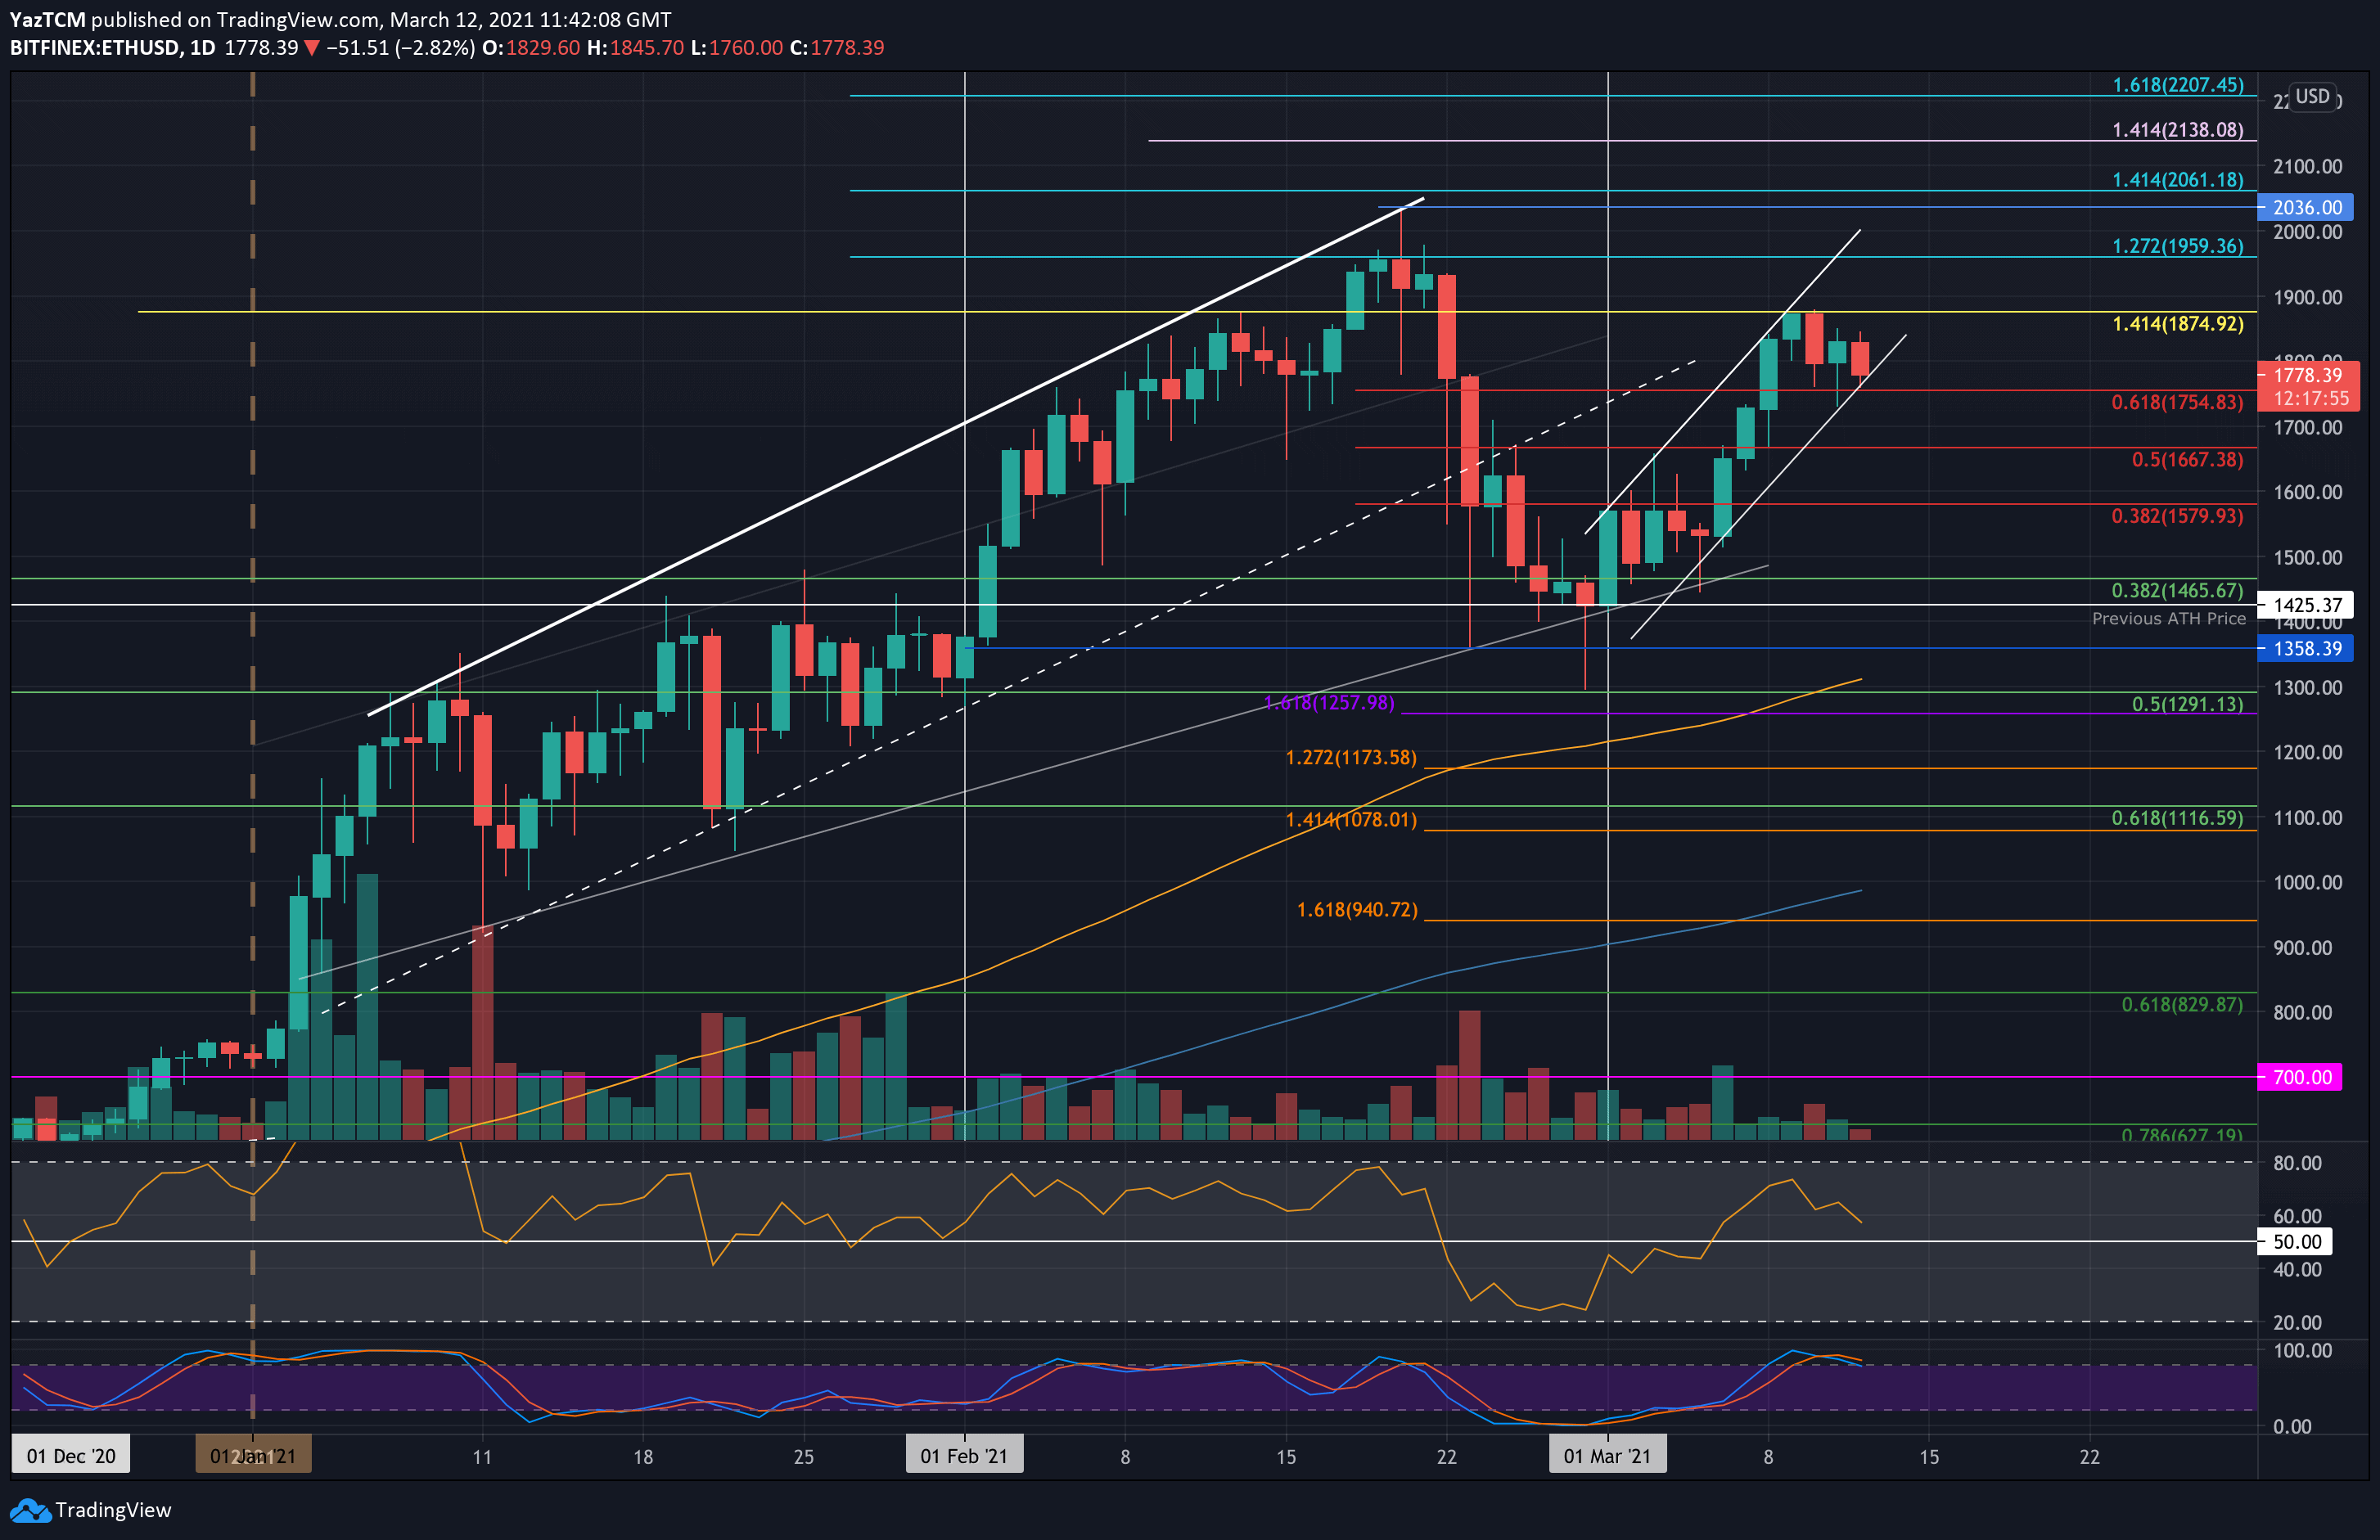Click the 1.414(2061.18) Fibonacci label
The width and height of the screenshot is (2380, 1540).
[x=2177, y=180]
